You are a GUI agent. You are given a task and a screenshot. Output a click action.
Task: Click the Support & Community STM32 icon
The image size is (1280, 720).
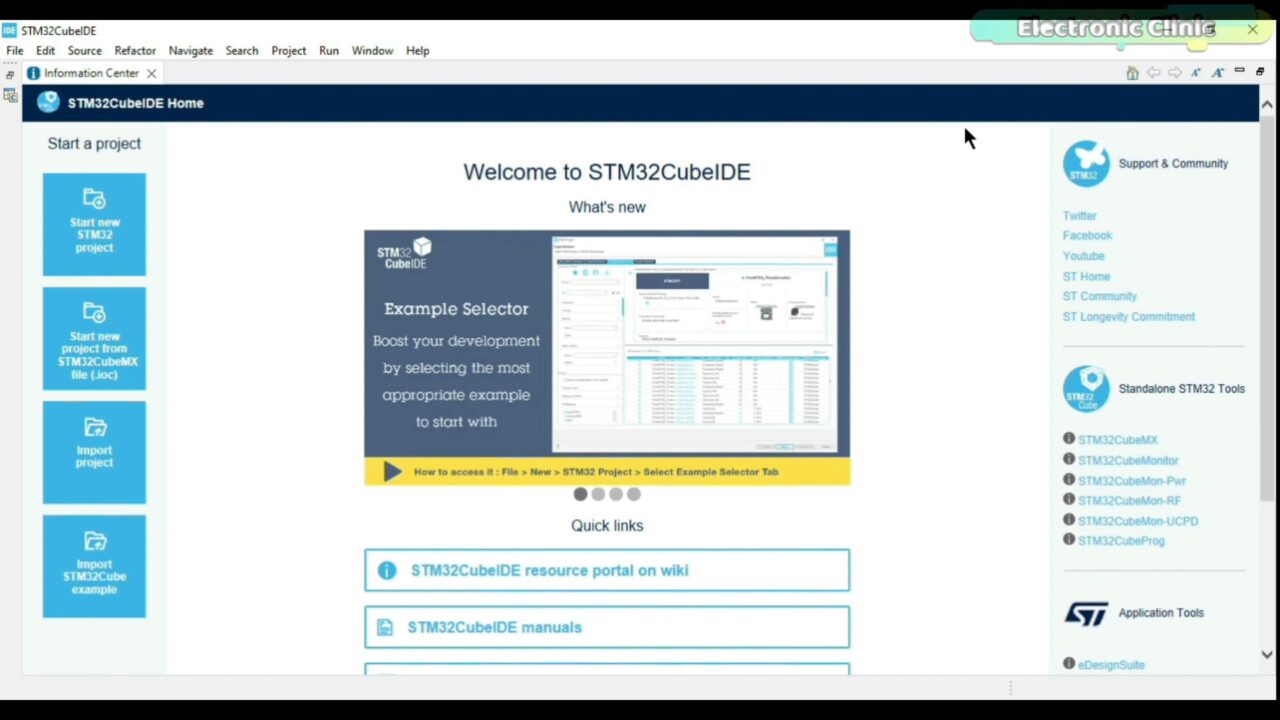[x=1086, y=163]
